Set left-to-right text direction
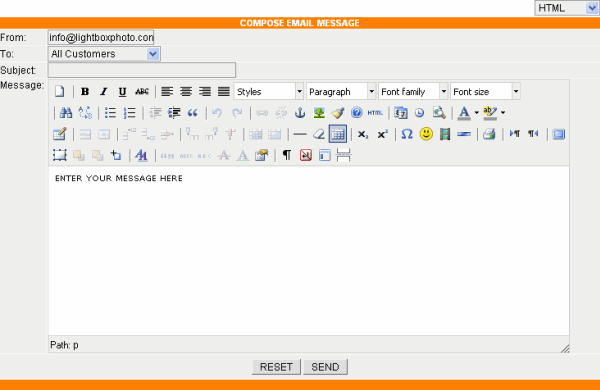The width and height of the screenshot is (600, 390). coord(515,134)
